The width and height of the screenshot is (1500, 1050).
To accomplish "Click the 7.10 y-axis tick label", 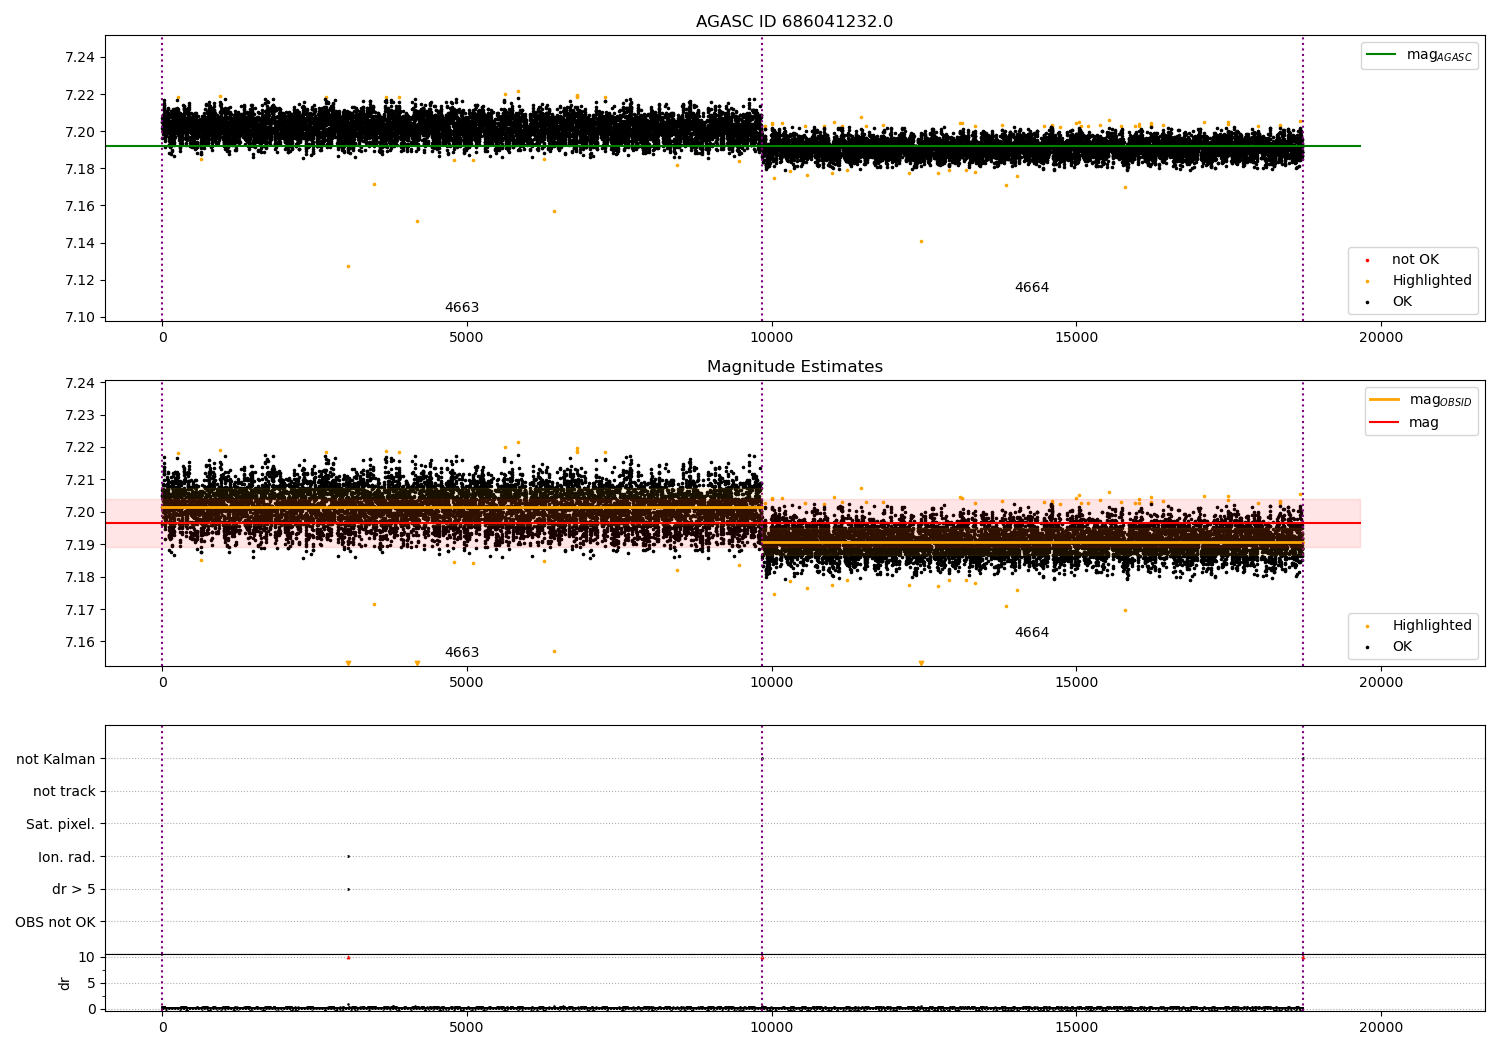I will (x=79, y=318).
